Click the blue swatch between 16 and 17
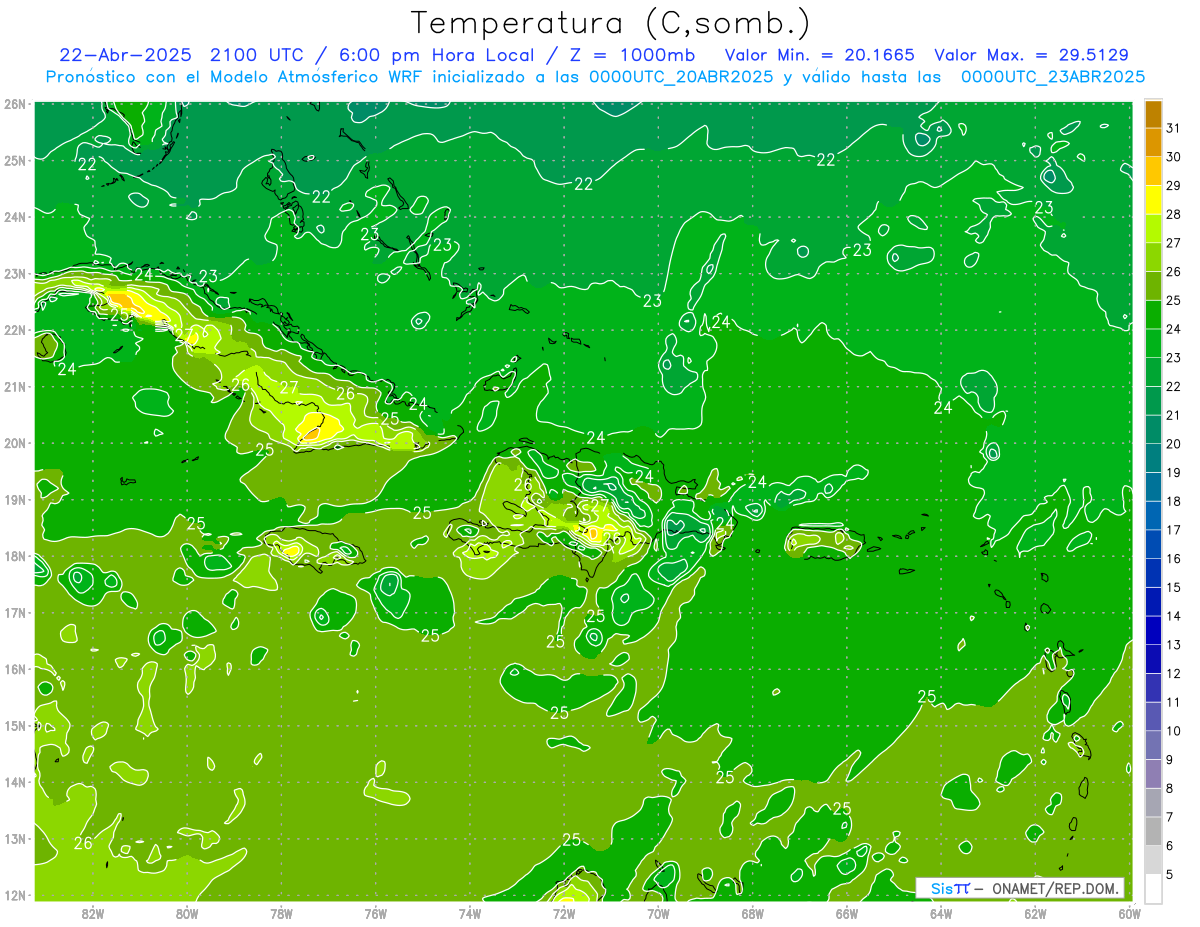This screenshot has height=927, width=1200. [x=1153, y=544]
